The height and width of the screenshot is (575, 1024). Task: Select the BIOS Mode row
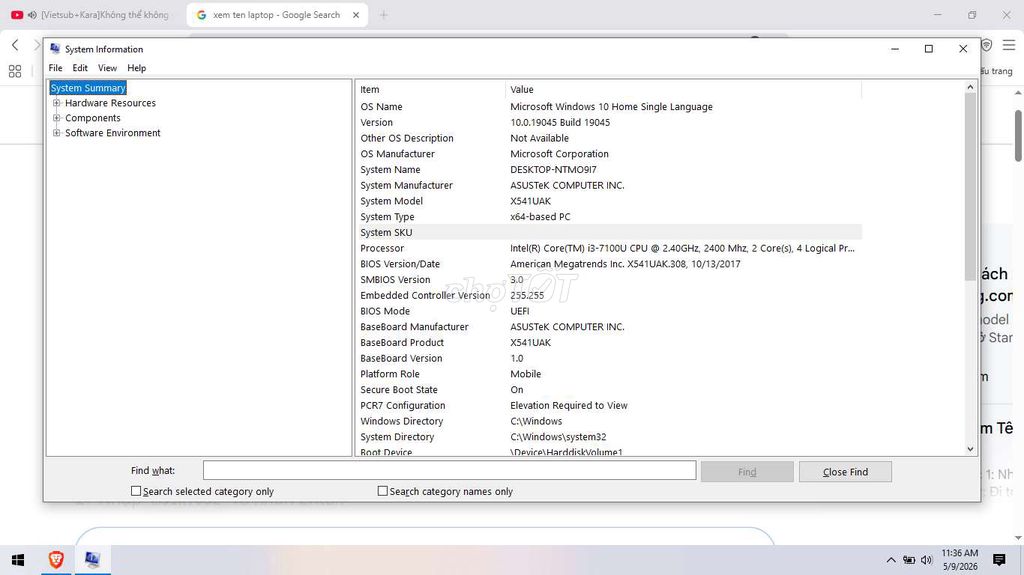click(x=609, y=311)
